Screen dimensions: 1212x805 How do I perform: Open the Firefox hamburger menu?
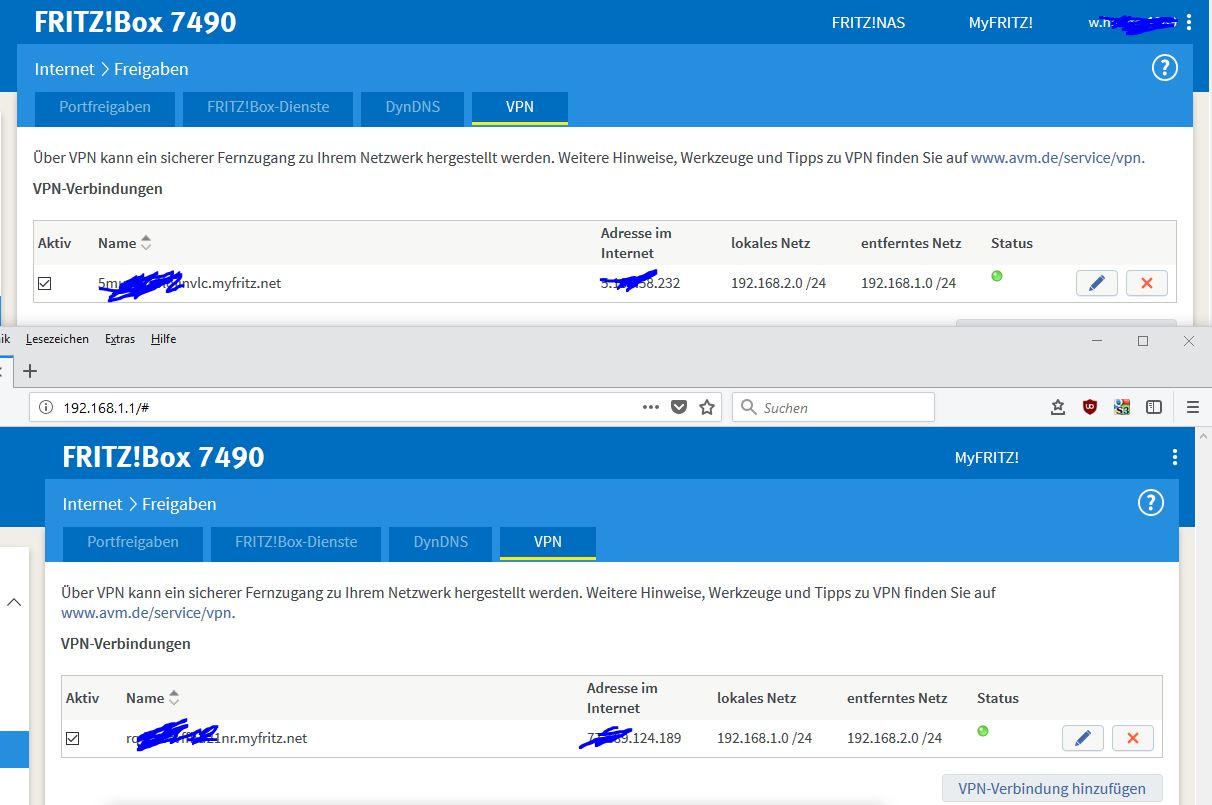tap(1192, 407)
